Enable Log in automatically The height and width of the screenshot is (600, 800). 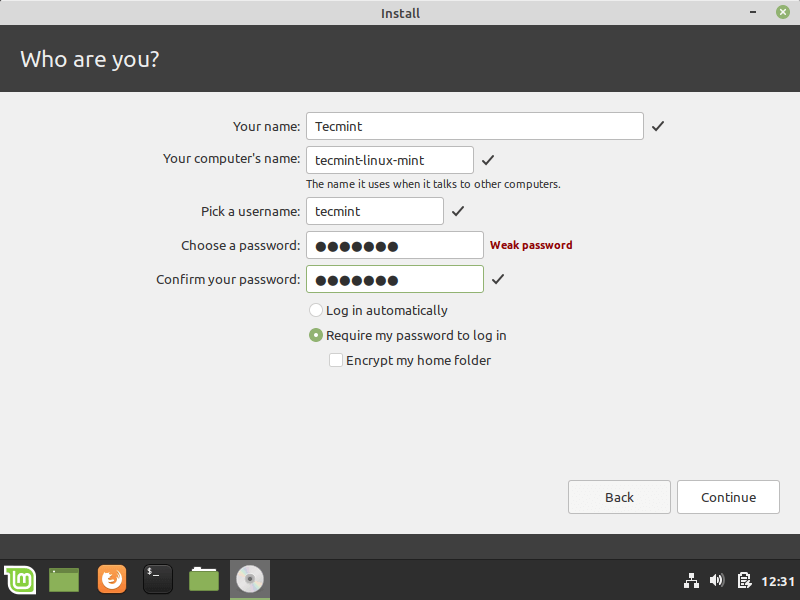click(315, 310)
